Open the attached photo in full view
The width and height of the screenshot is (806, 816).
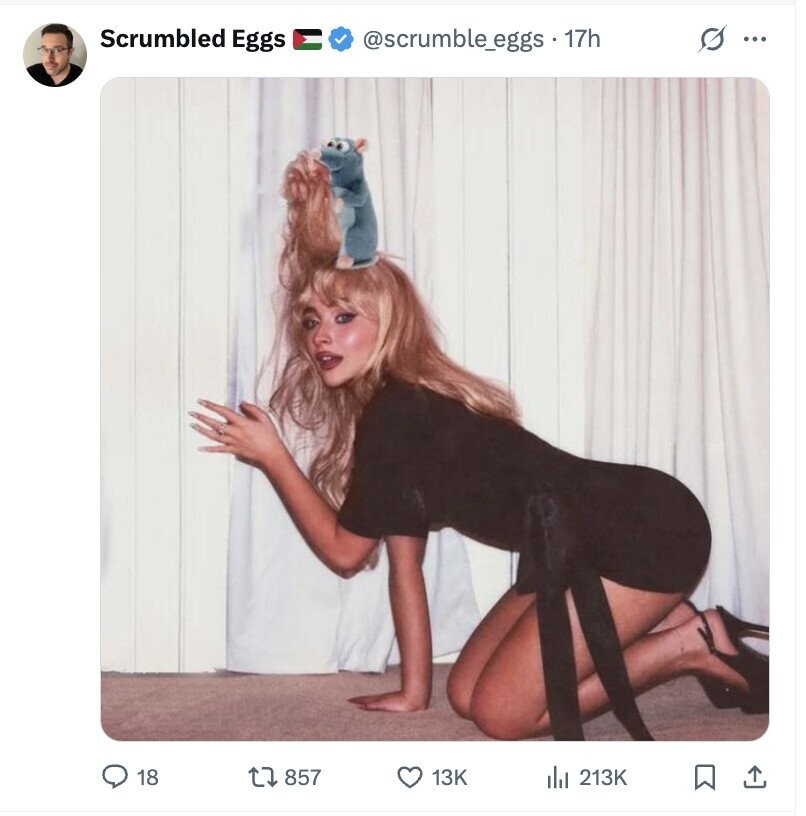click(434, 409)
